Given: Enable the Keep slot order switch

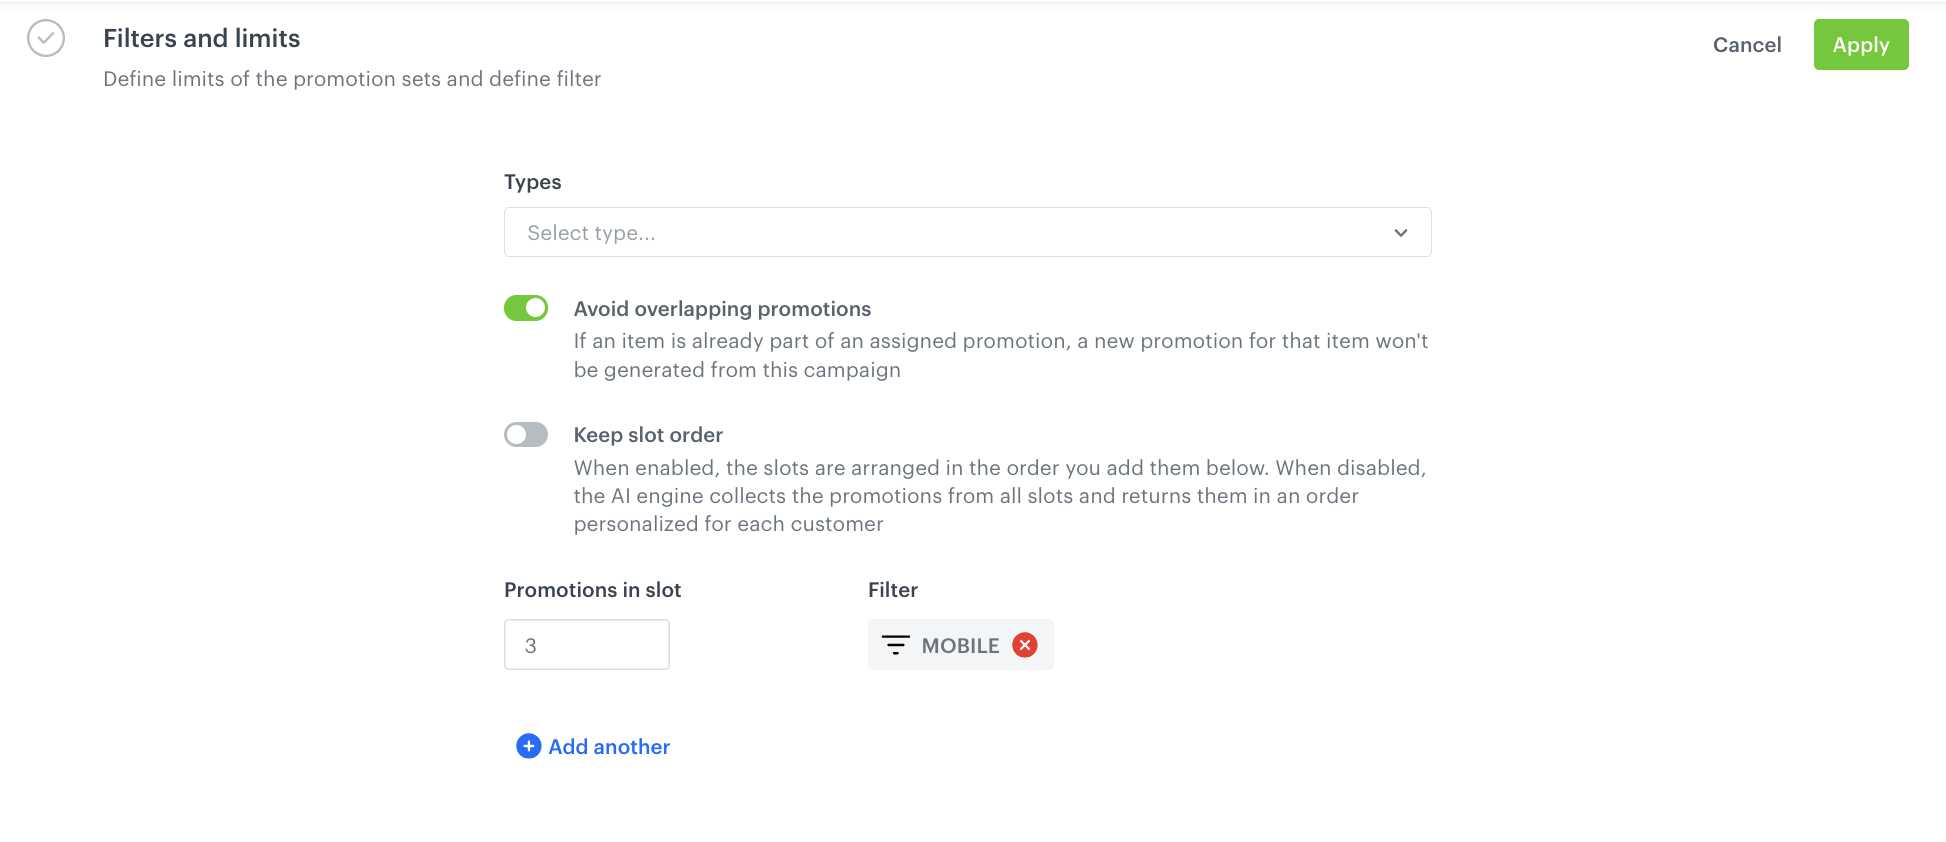Looking at the screenshot, I should tap(526, 435).
